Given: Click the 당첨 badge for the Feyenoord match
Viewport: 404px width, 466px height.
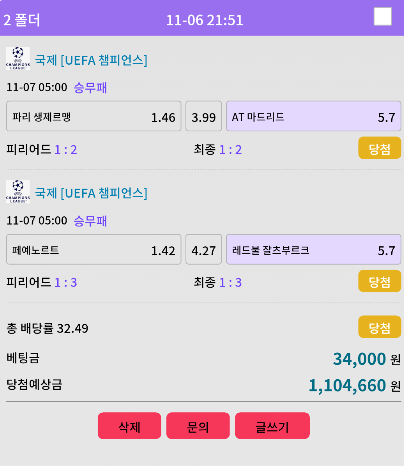Looking at the screenshot, I should tap(380, 281).
